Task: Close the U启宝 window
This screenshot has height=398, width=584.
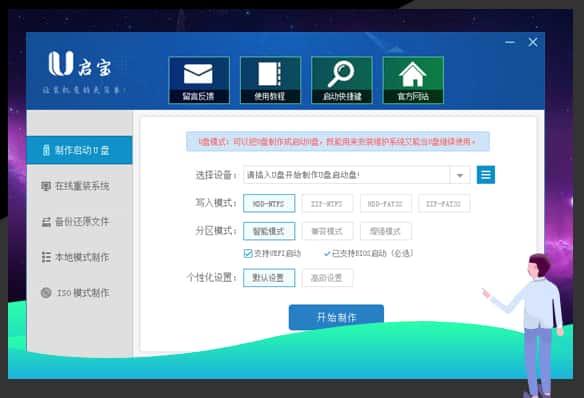Action: pos(533,42)
